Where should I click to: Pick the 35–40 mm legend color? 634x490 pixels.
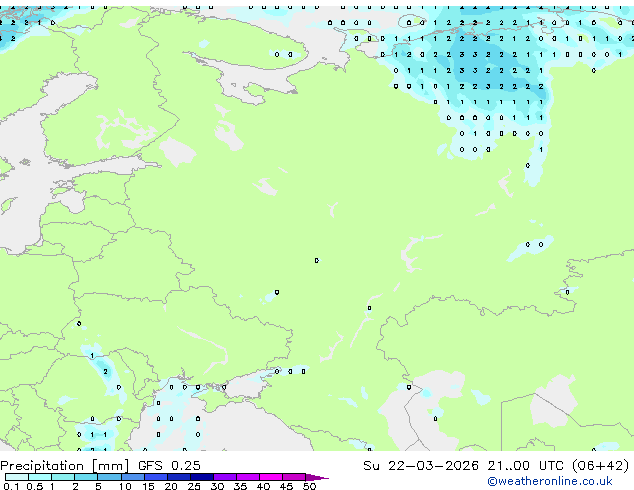248,477
